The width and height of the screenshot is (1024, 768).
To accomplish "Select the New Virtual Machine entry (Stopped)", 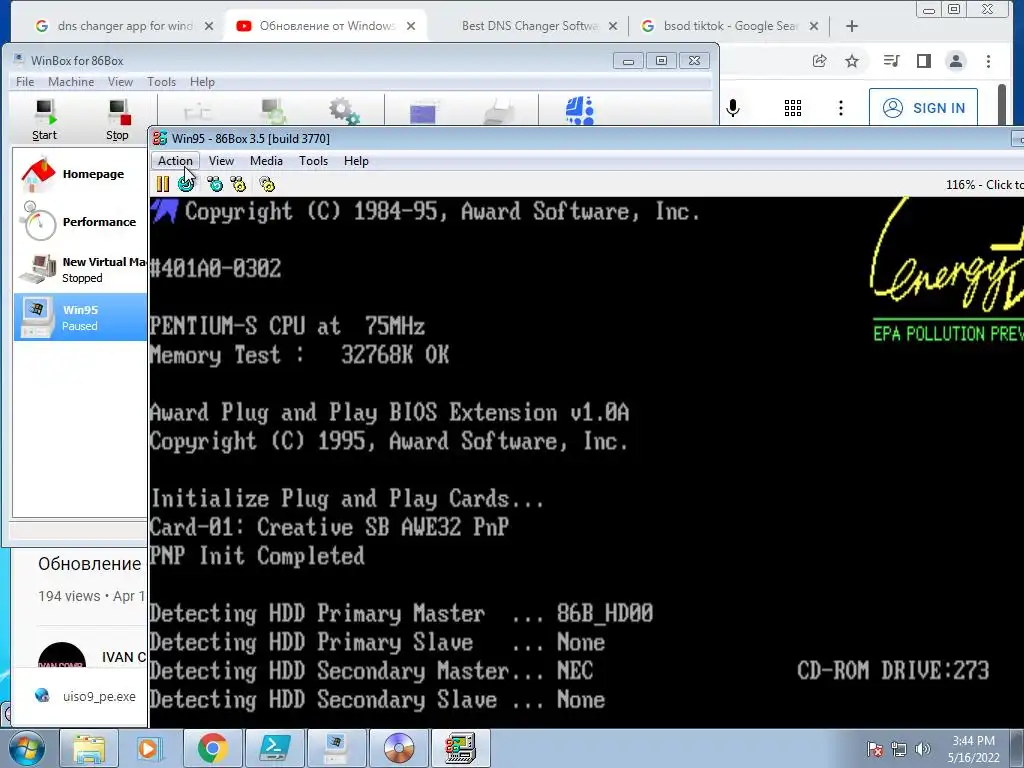I will [x=80, y=270].
